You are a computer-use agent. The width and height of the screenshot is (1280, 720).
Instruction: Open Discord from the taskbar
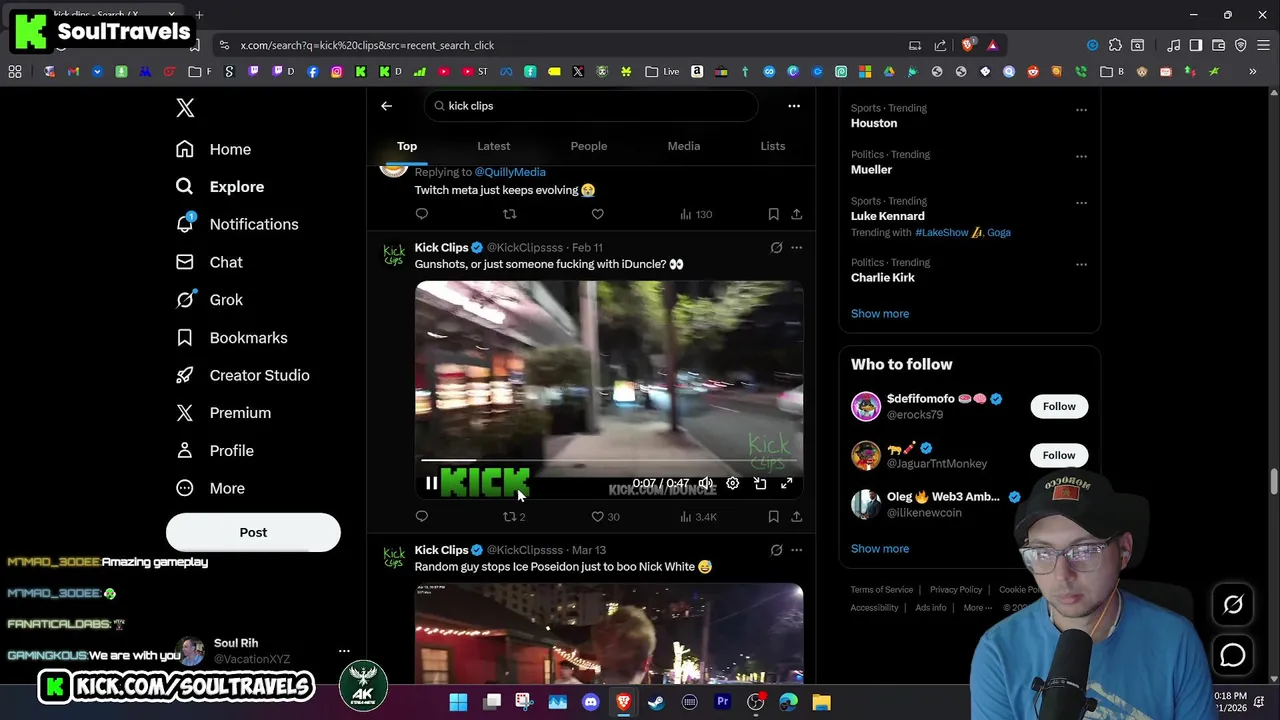pyautogui.click(x=590, y=702)
